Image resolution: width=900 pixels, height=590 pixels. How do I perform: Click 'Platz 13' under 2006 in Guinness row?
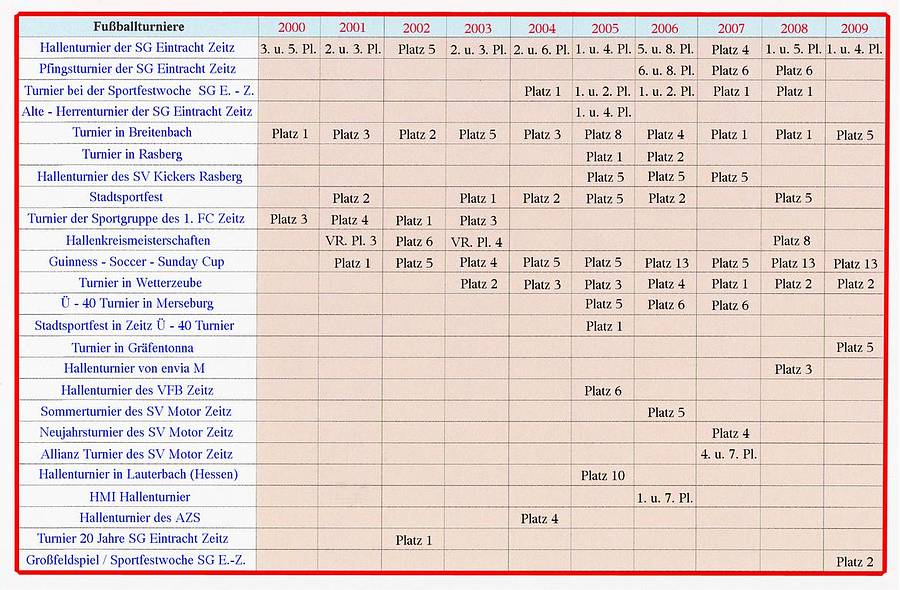point(666,263)
